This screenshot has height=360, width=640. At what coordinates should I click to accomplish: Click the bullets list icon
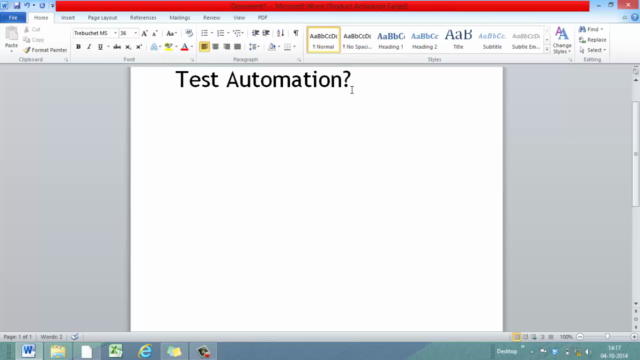(204, 33)
